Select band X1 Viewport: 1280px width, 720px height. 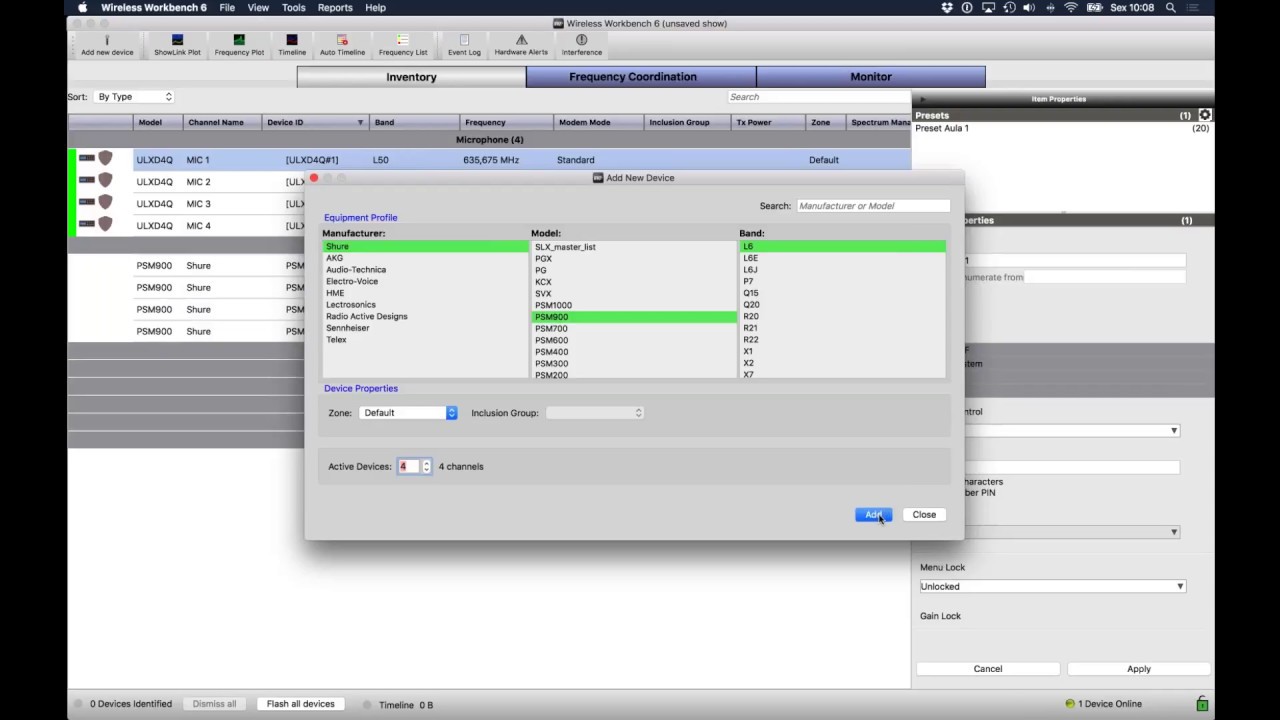coord(842,352)
